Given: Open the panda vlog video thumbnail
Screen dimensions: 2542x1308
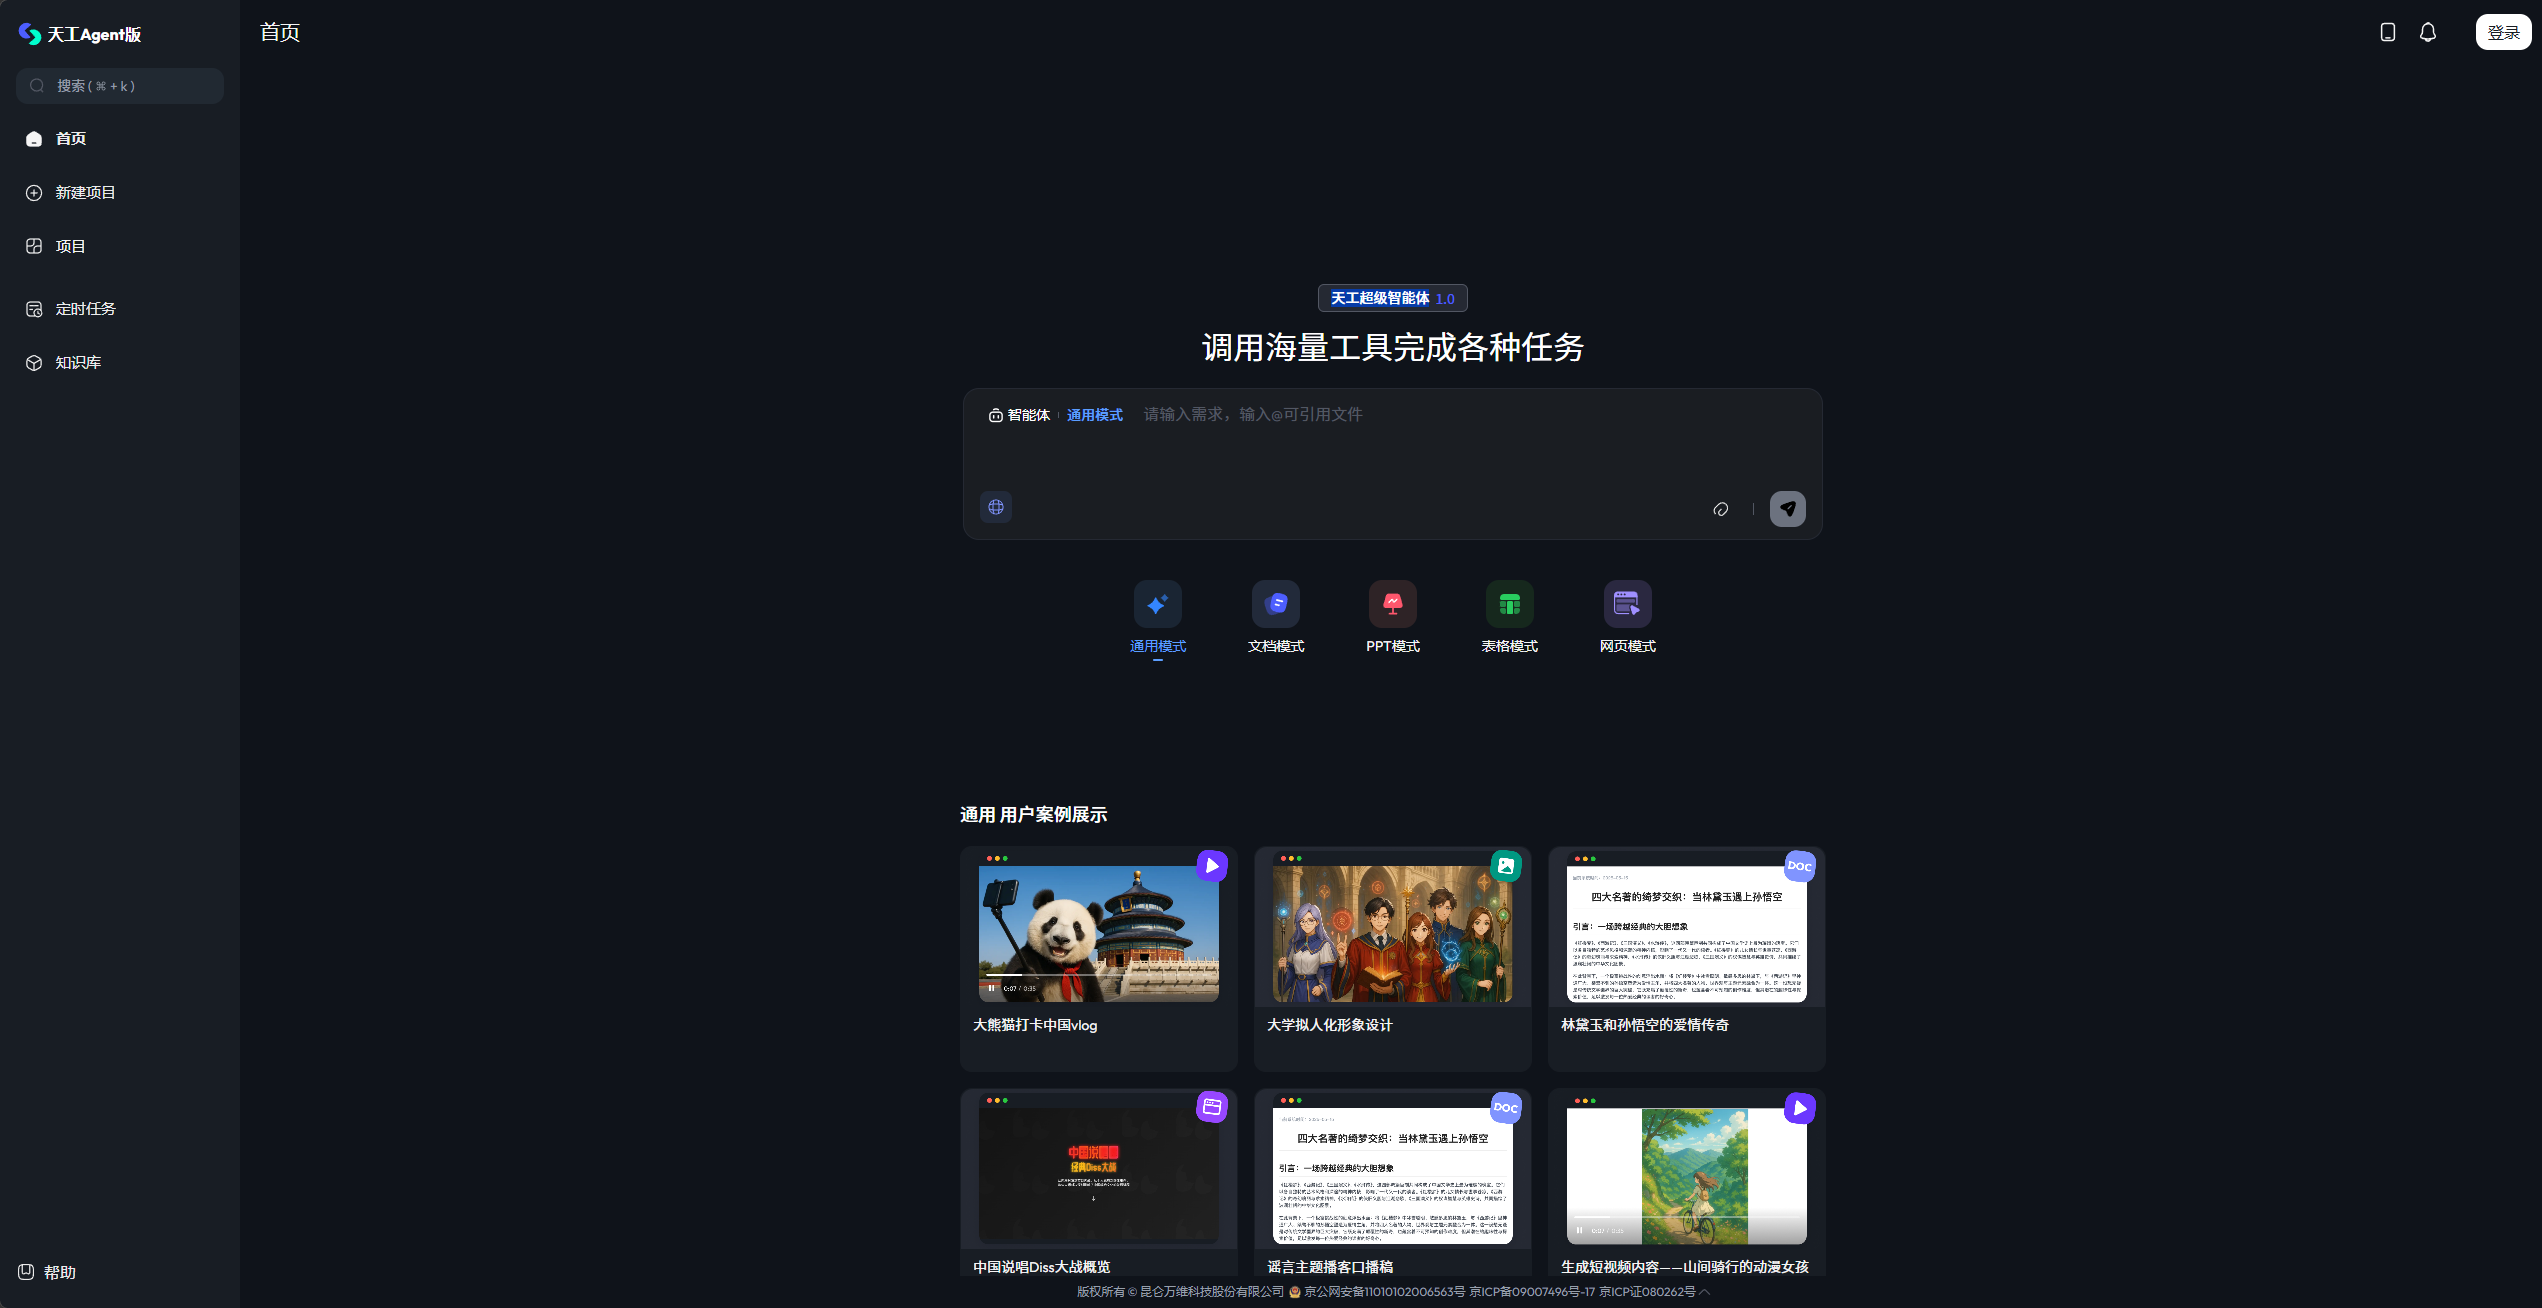Looking at the screenshot, I should coord(1098,932).
